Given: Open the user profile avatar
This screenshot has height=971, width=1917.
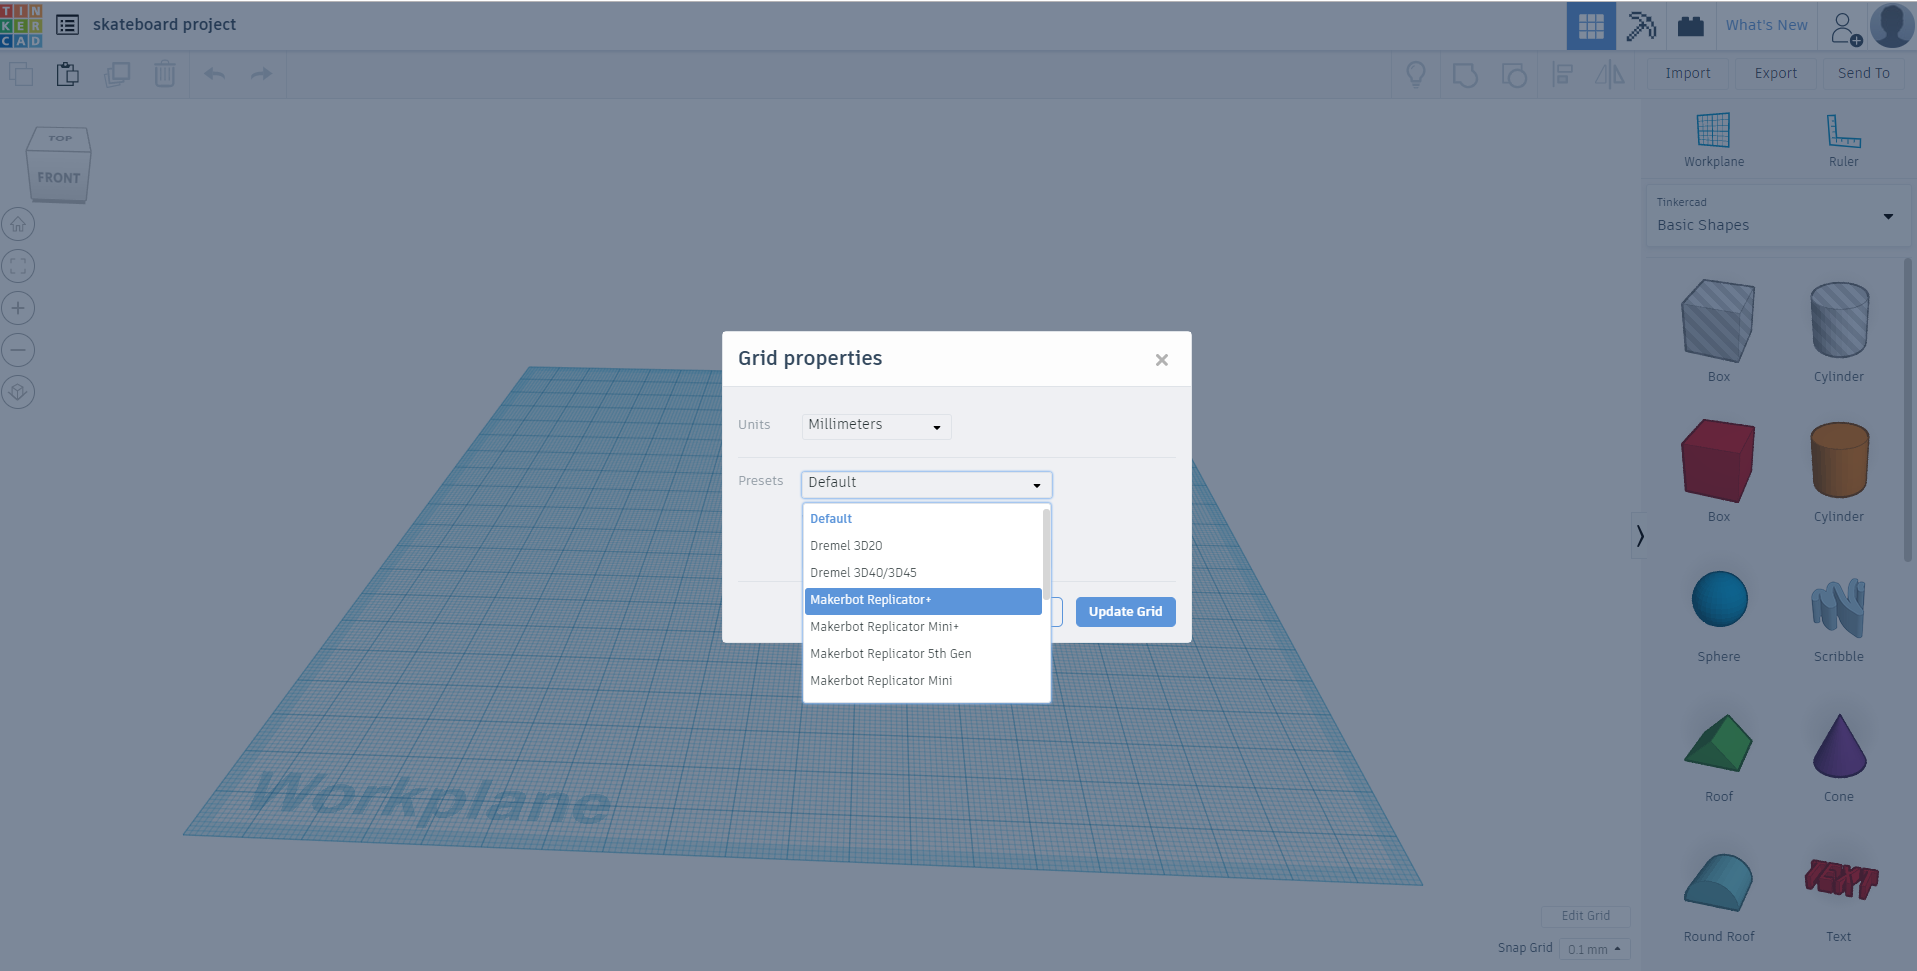Looking at the screenshot, I should tap(1892, 26).
